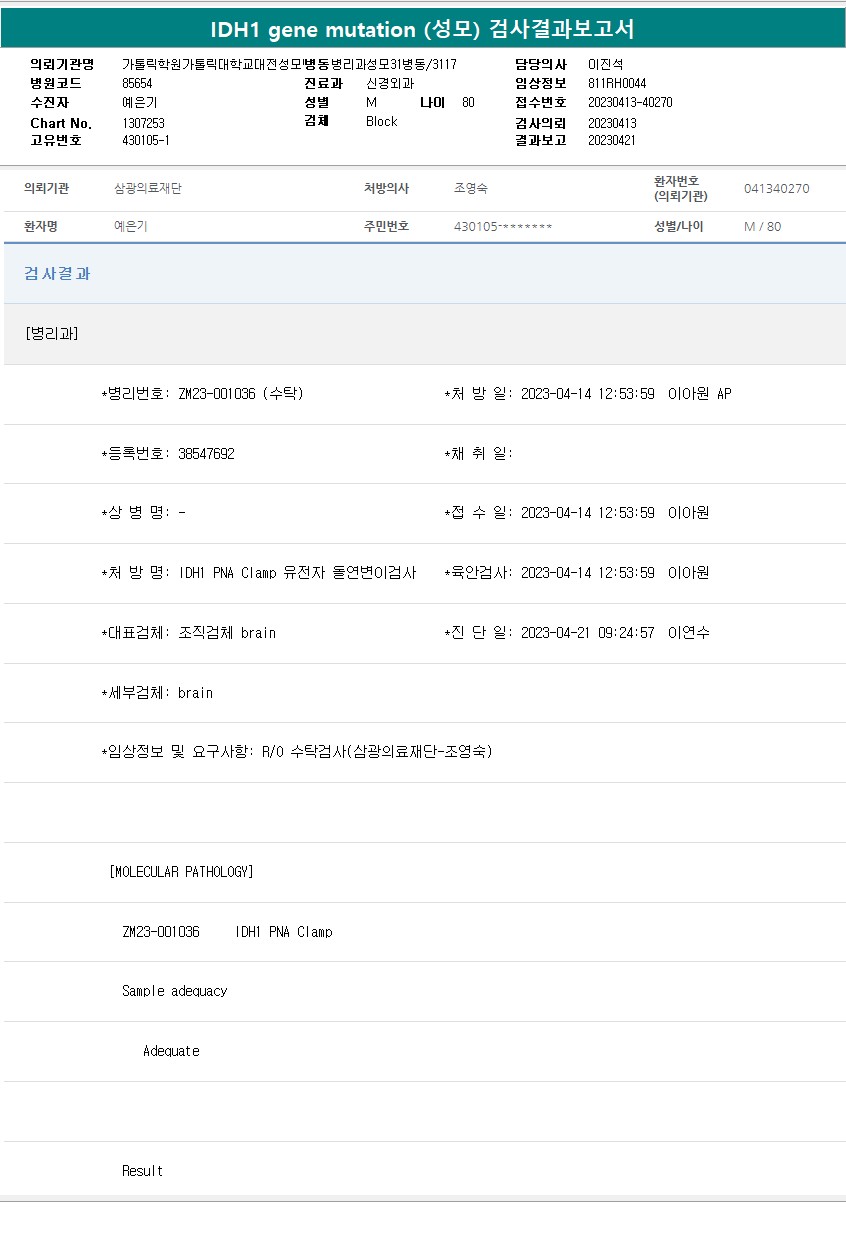Click the empty 채취일 field label
The image size is (846, 1239).
point(478,454)
